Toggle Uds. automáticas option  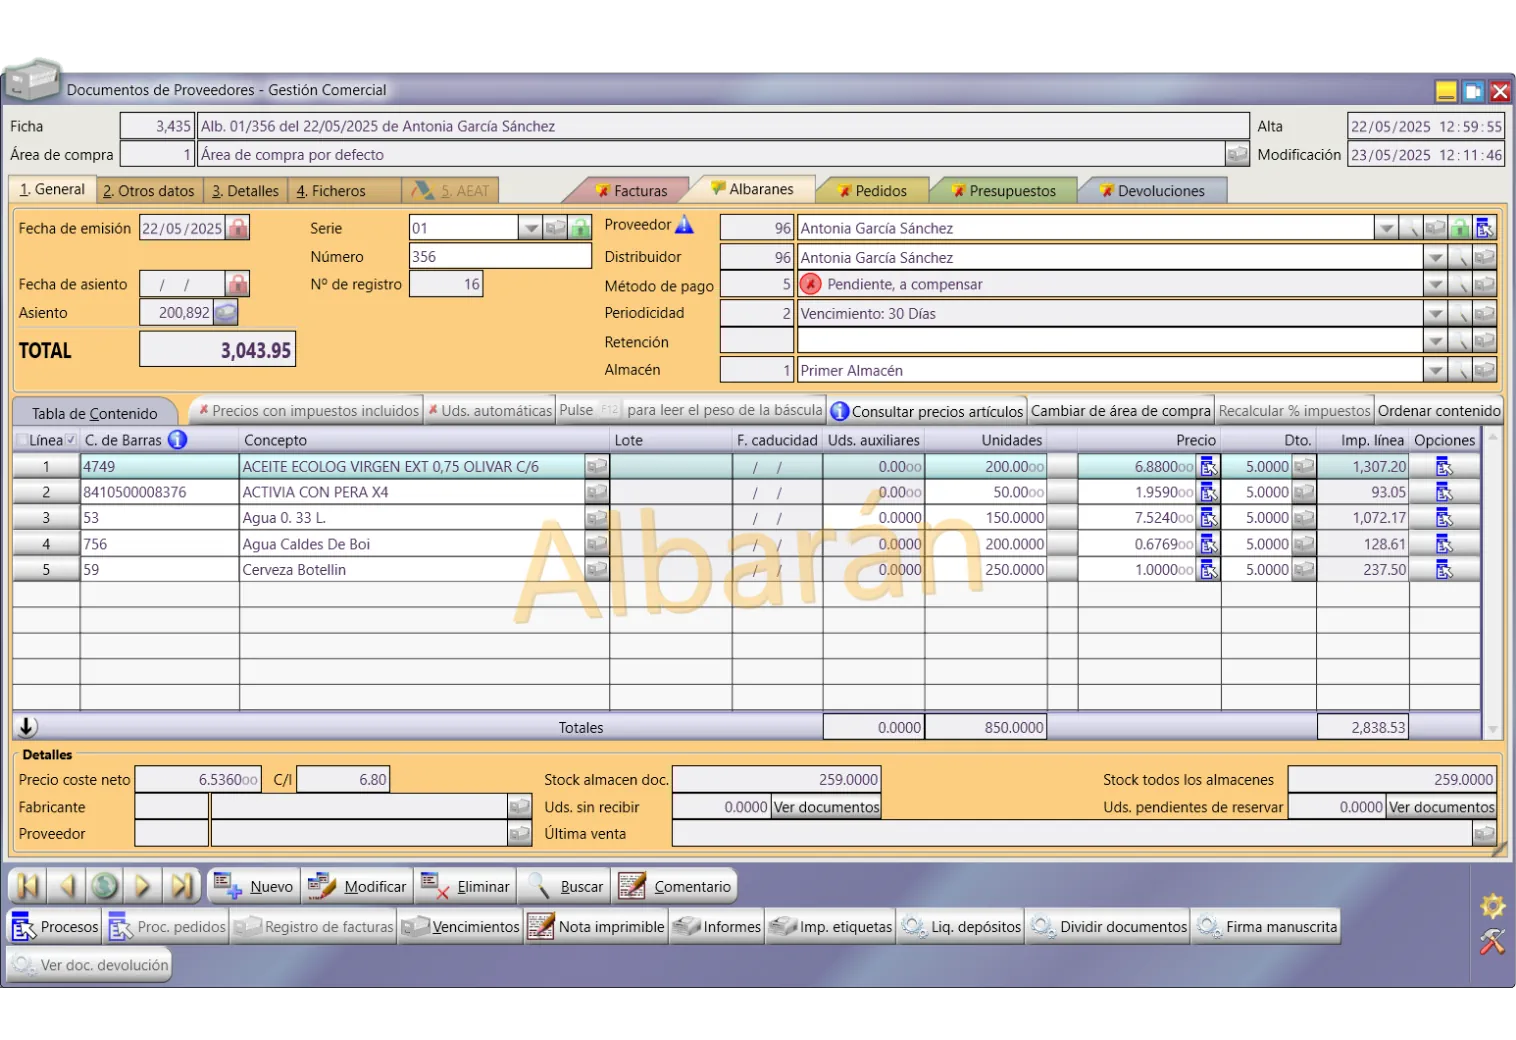(490, 411)
